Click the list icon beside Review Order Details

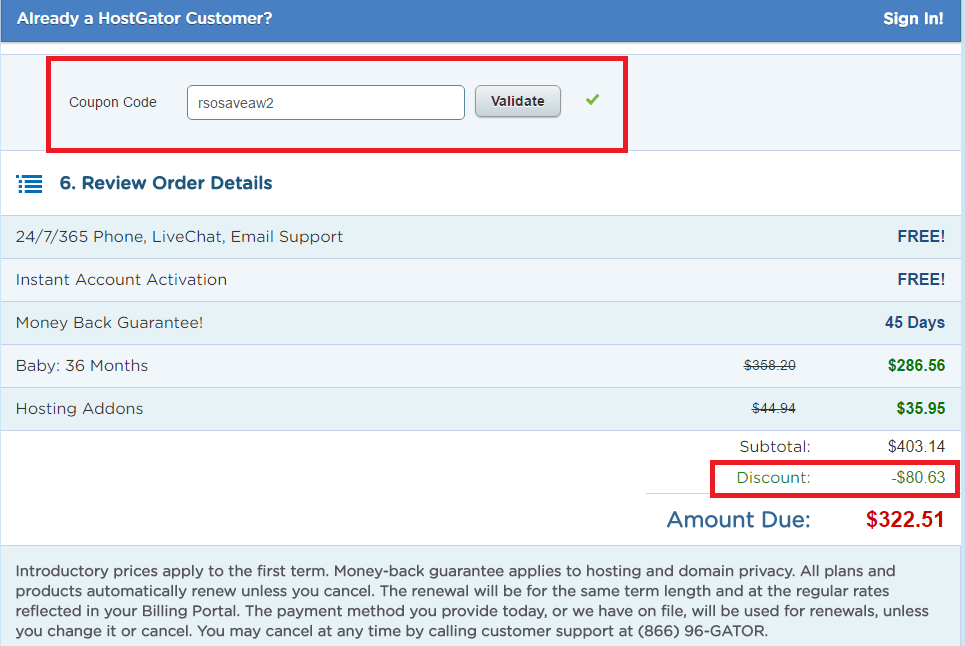click(x=29, y=183)
